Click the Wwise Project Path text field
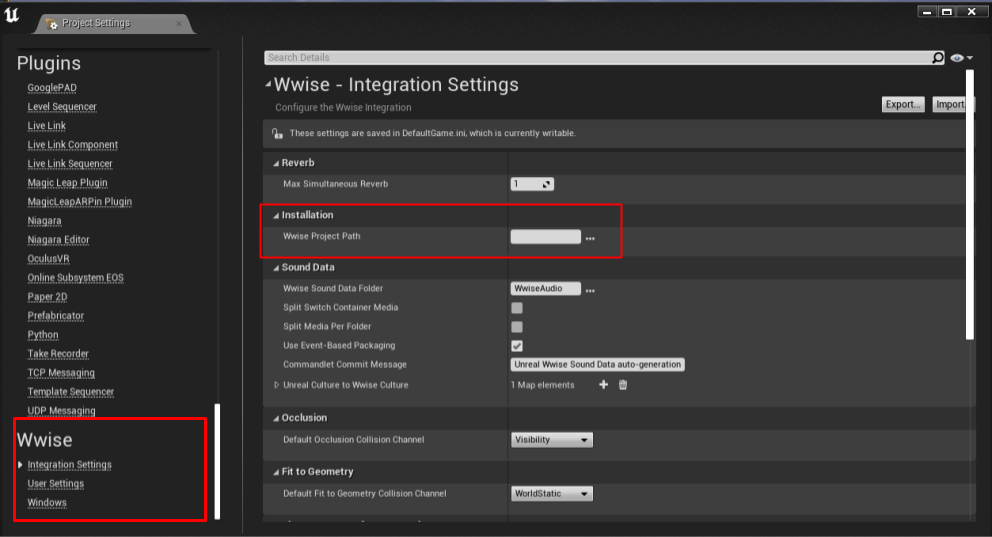The image size is (992, 537). 545,237
